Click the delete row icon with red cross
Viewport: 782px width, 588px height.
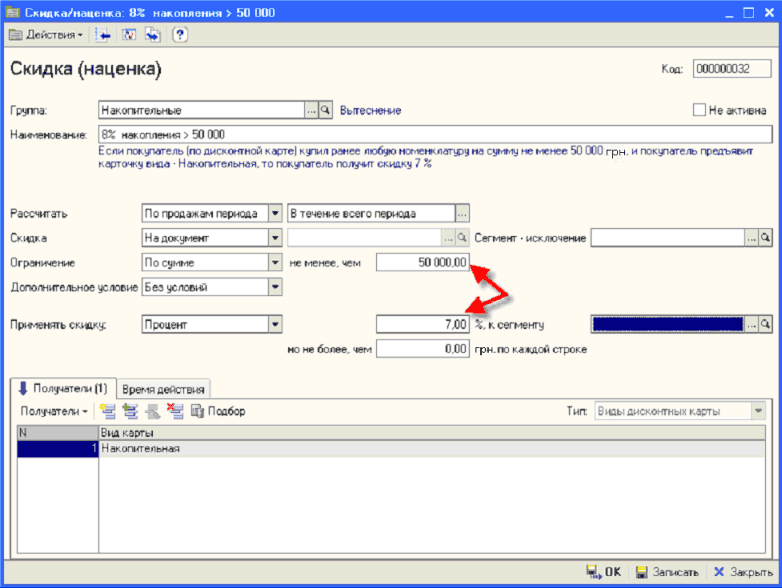[174, 411]
